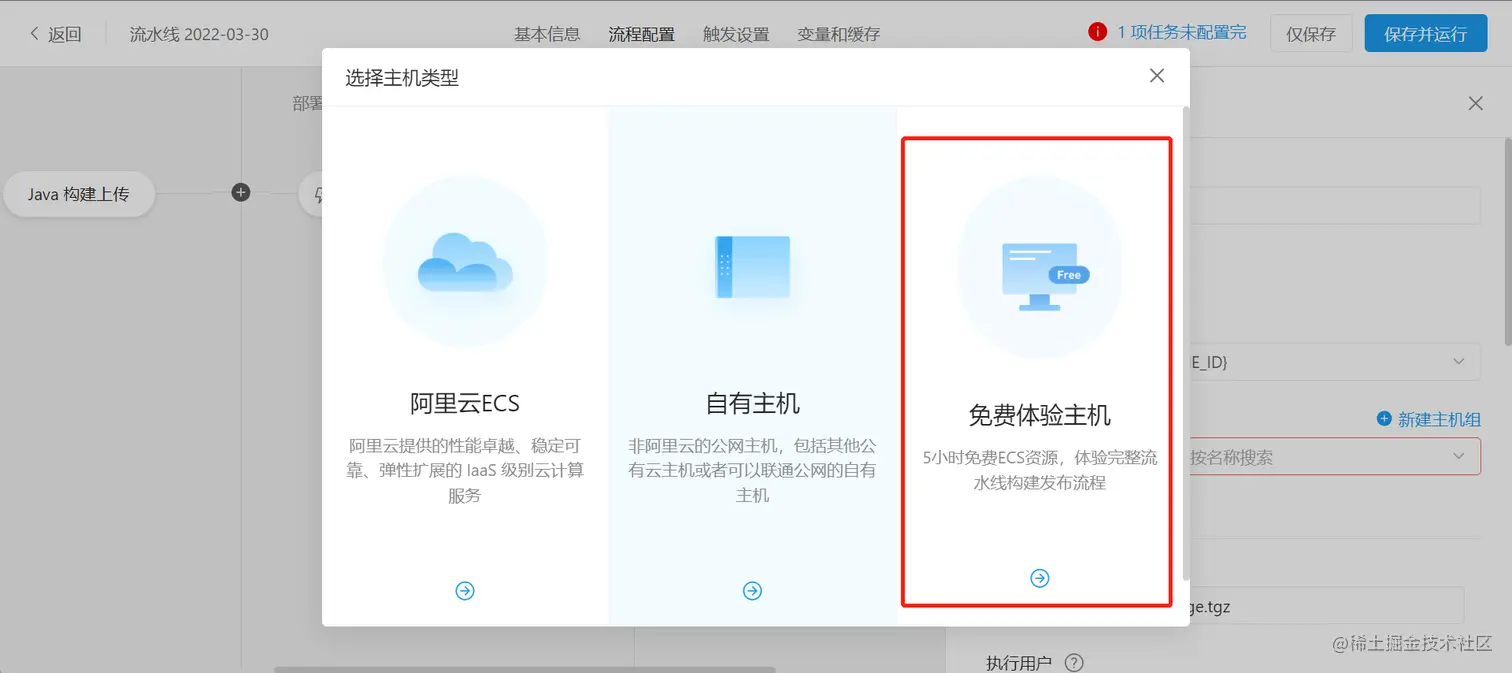Viewport: 1512px width, 673px height.
Task: Click the 选择主机类型 dialog title
Action: pos(402,77)
